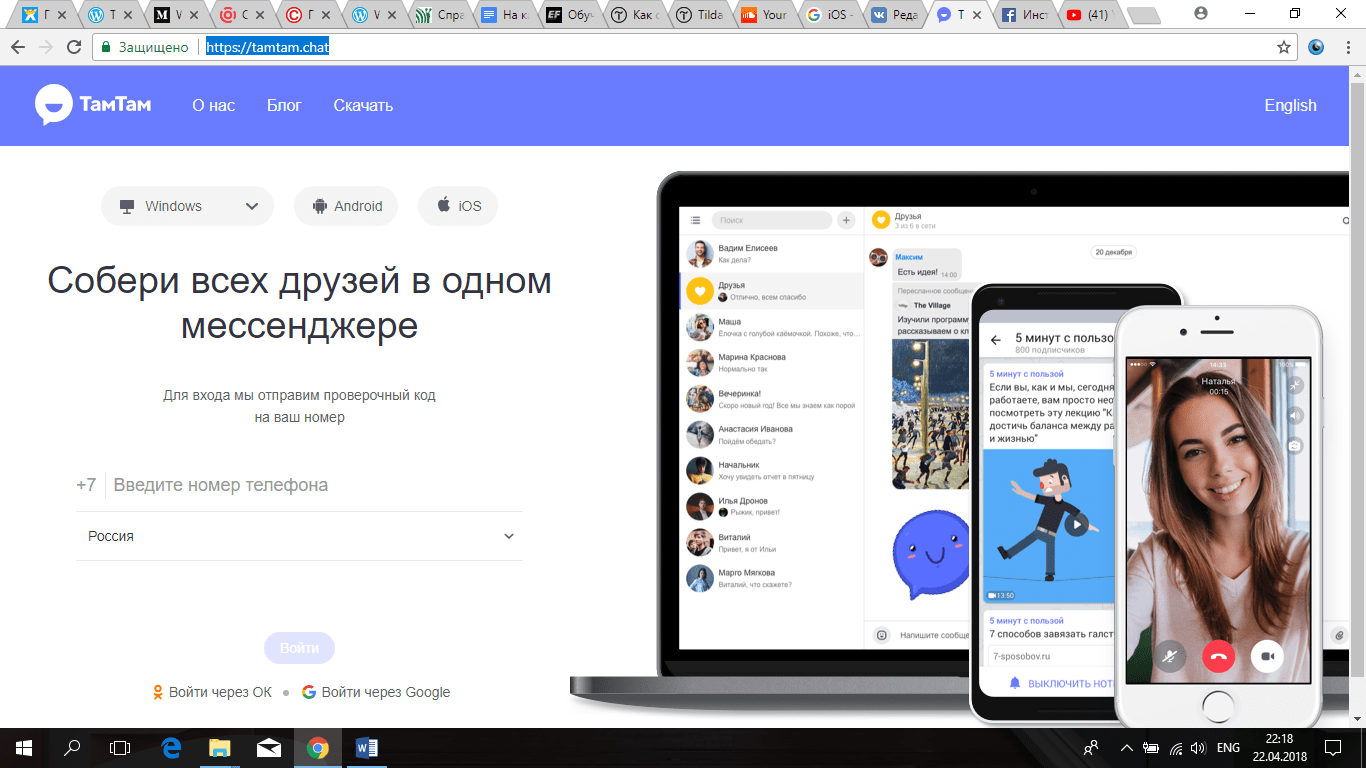
Task: Open Chrome from the taskbar
Action: click(318, 747)
